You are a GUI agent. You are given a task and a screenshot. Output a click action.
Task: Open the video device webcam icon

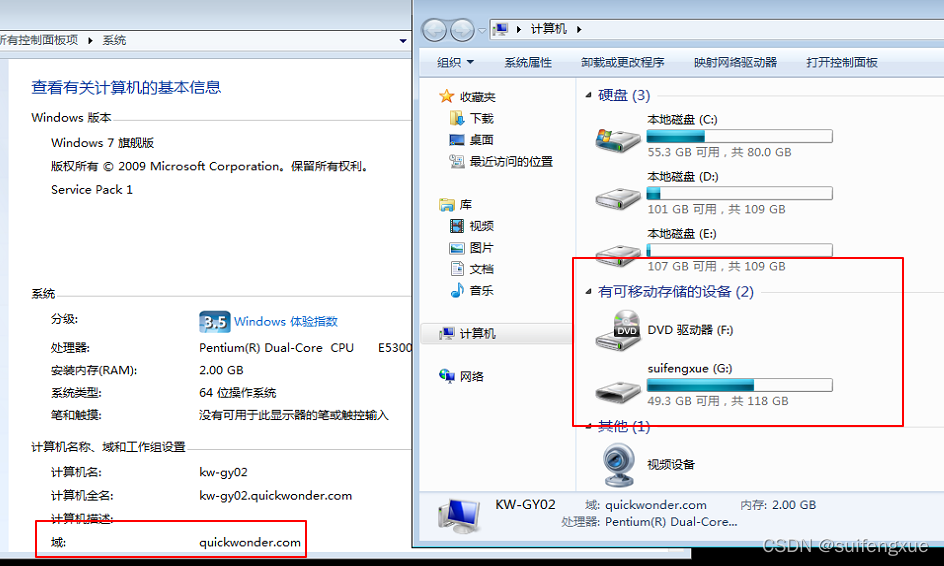pos(618,464)
